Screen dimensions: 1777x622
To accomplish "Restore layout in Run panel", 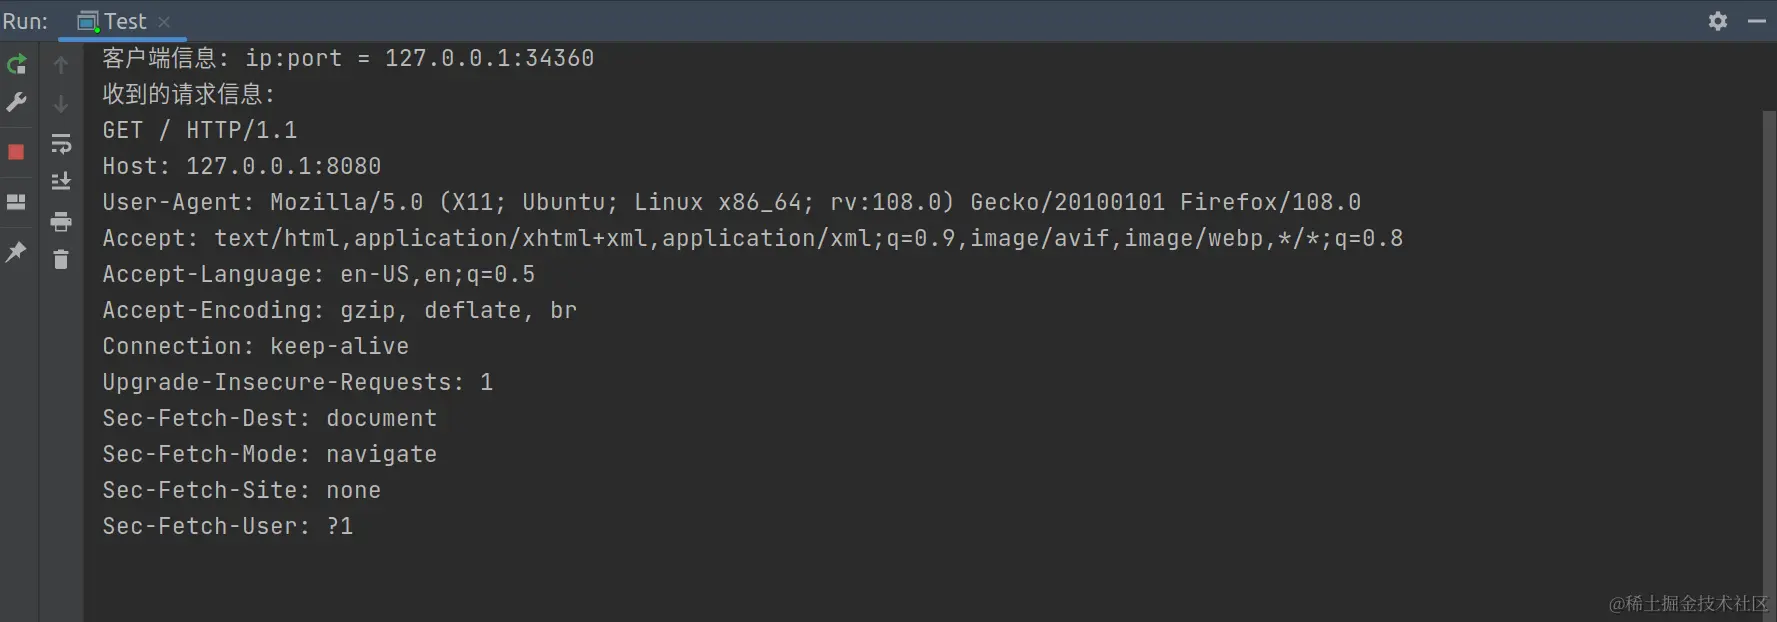I will click(x=16, y=202).
